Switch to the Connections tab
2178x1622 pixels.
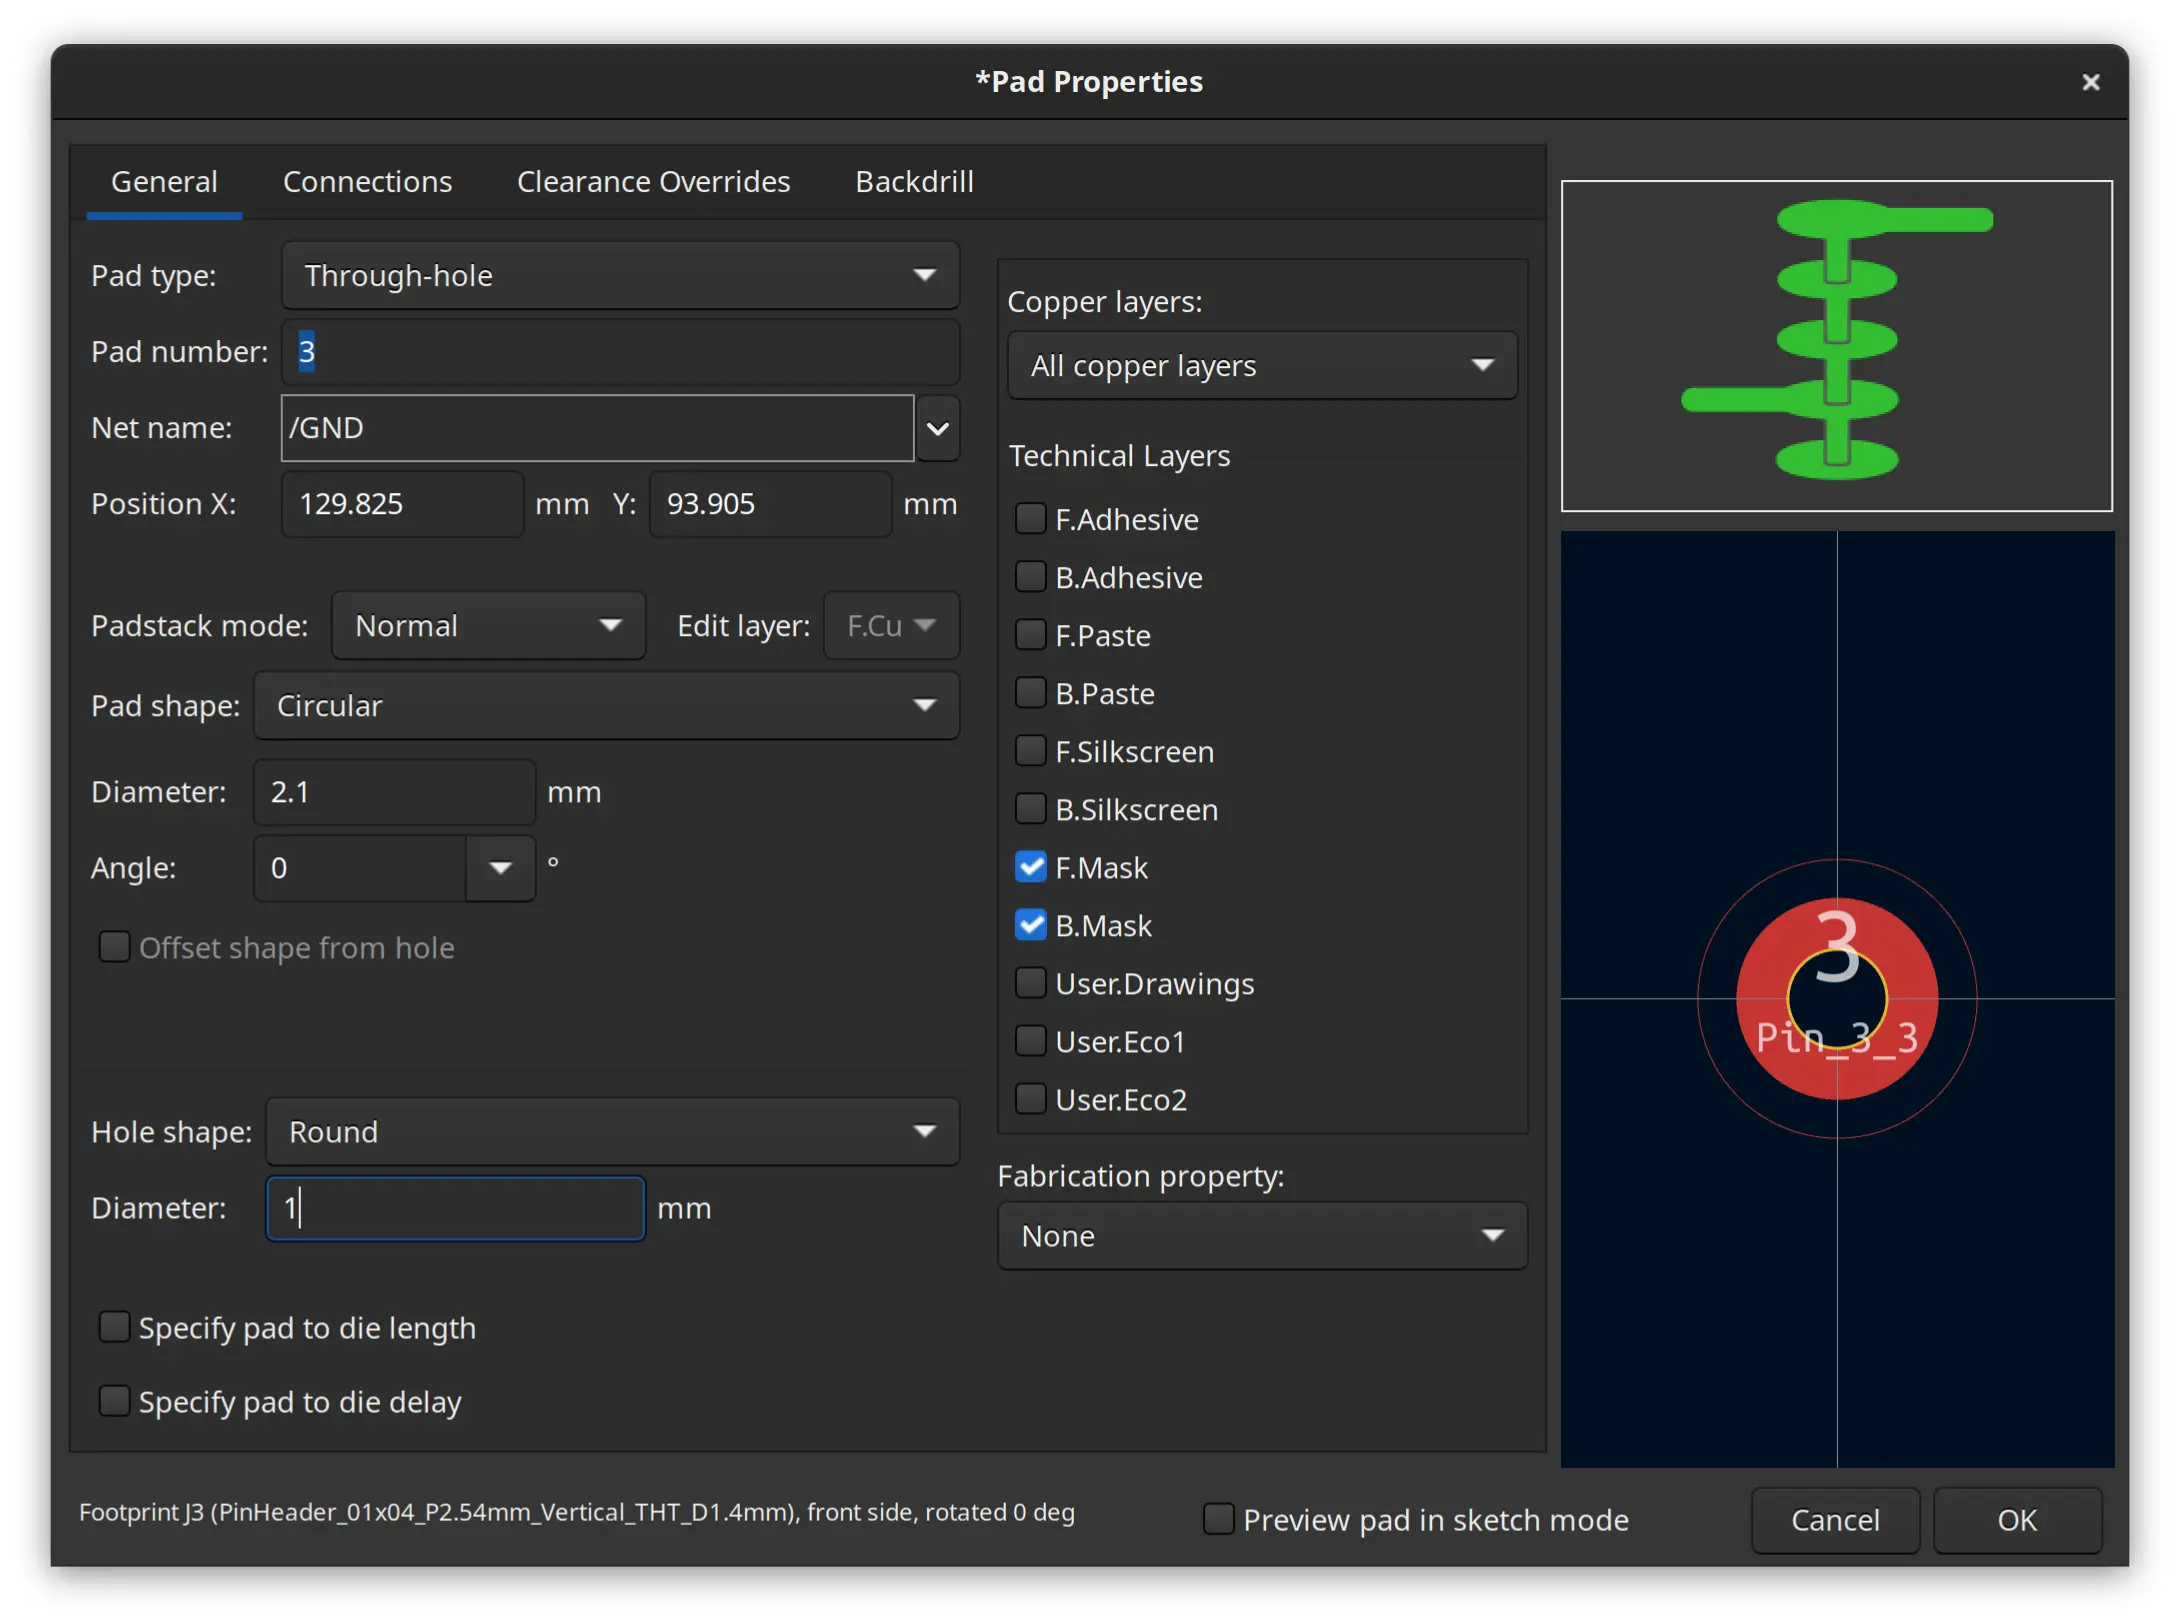[x=367, y=182]
